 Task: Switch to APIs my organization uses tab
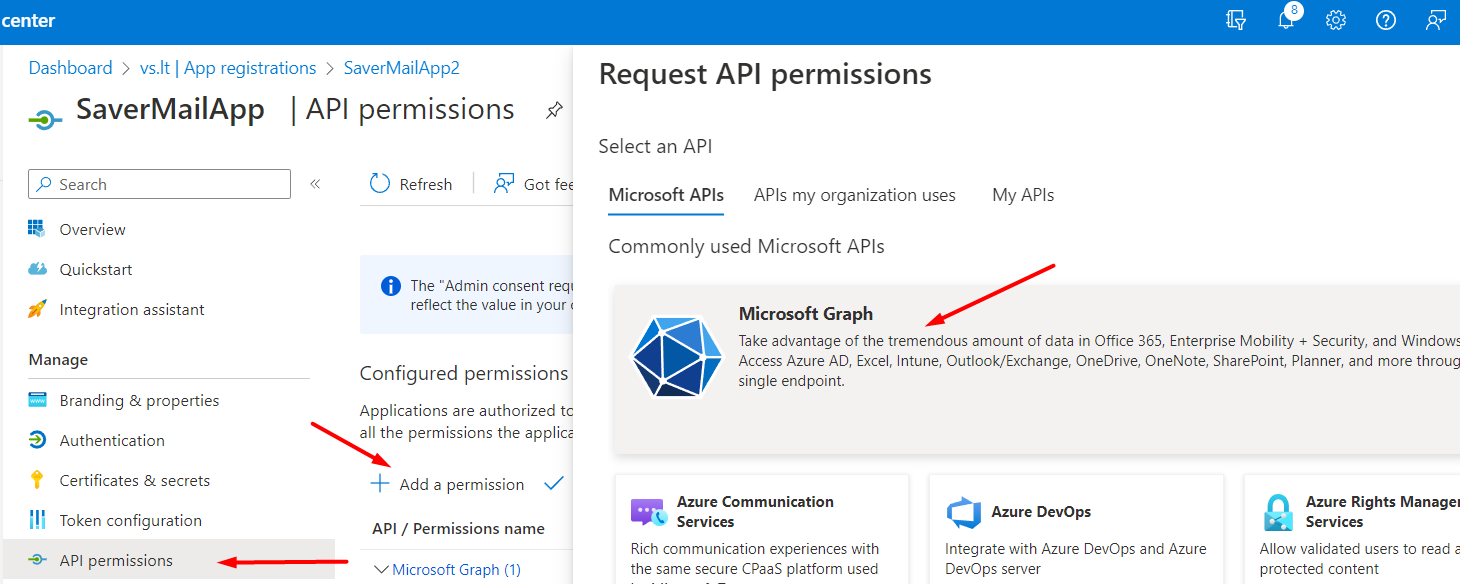[x=855, y=195]
